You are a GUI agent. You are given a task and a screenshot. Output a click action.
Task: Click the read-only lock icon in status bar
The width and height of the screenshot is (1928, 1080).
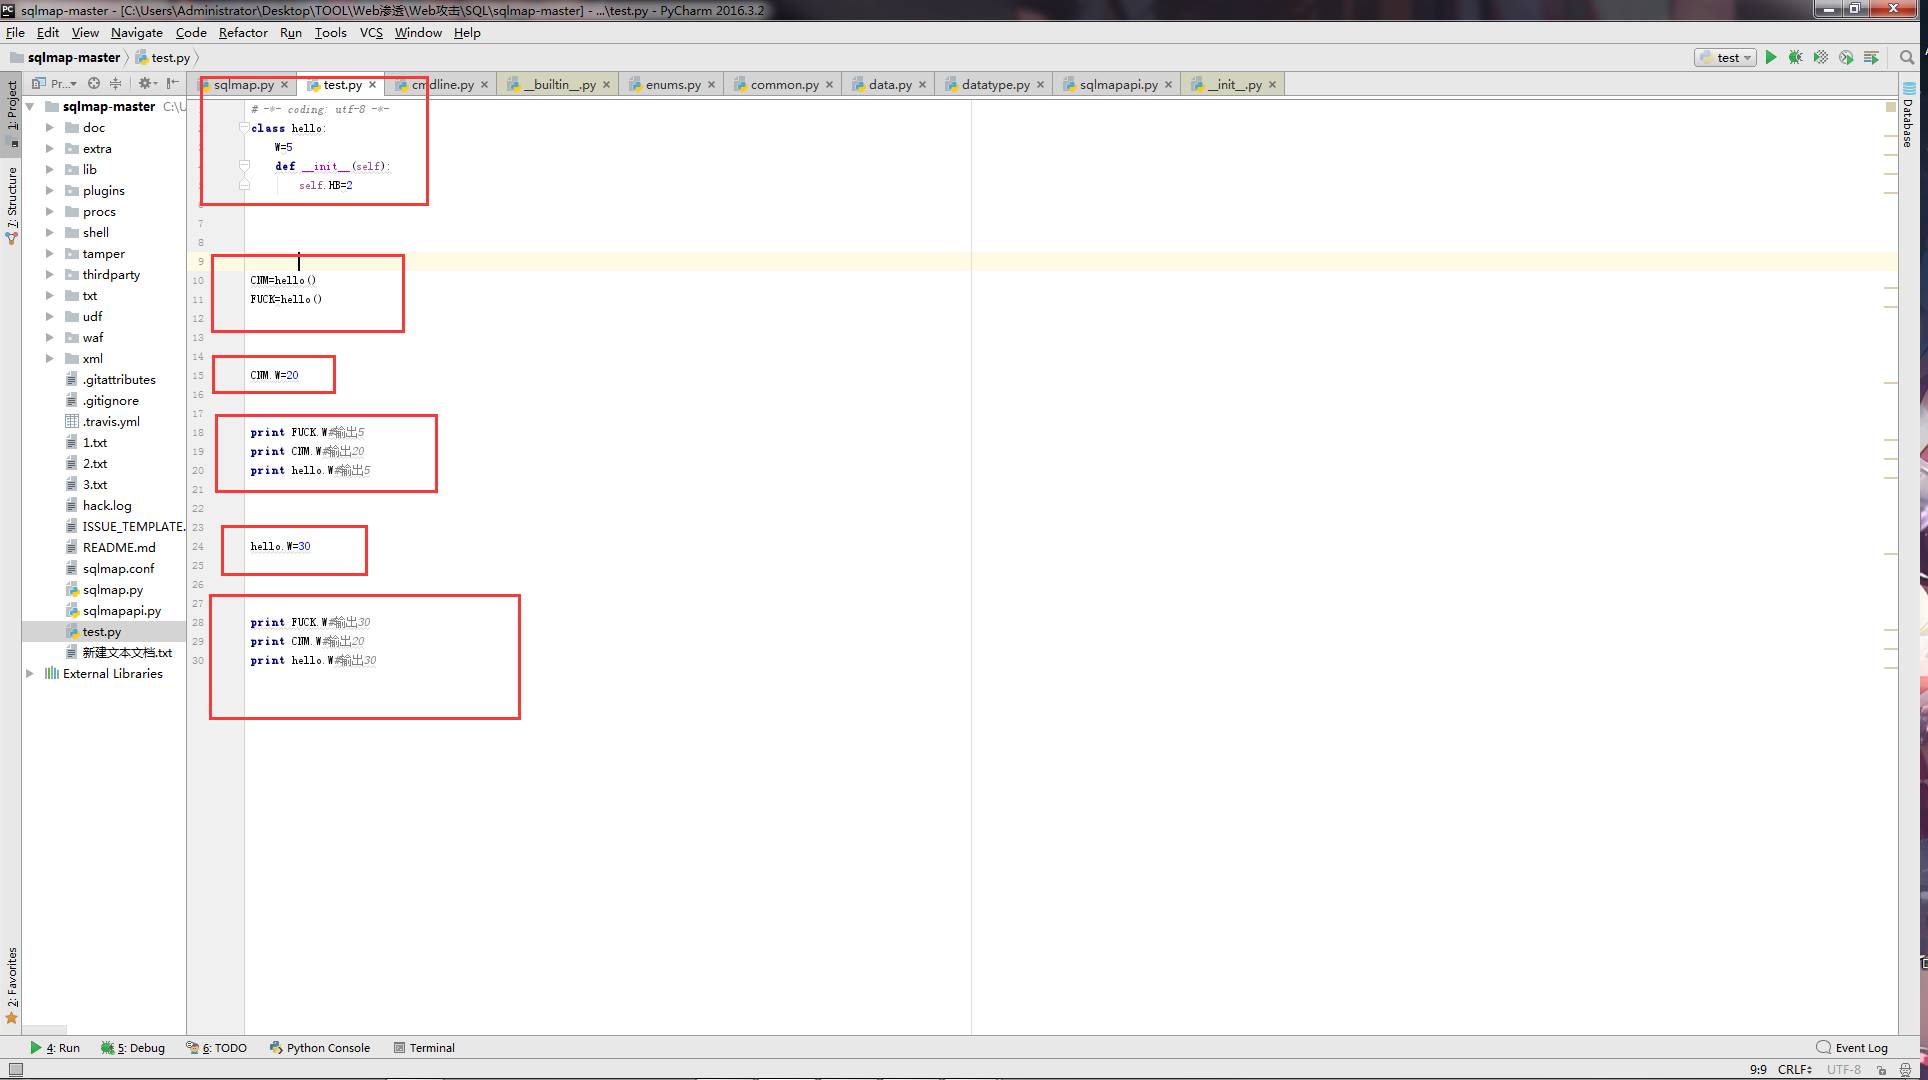click(x=1882, y=1069)
